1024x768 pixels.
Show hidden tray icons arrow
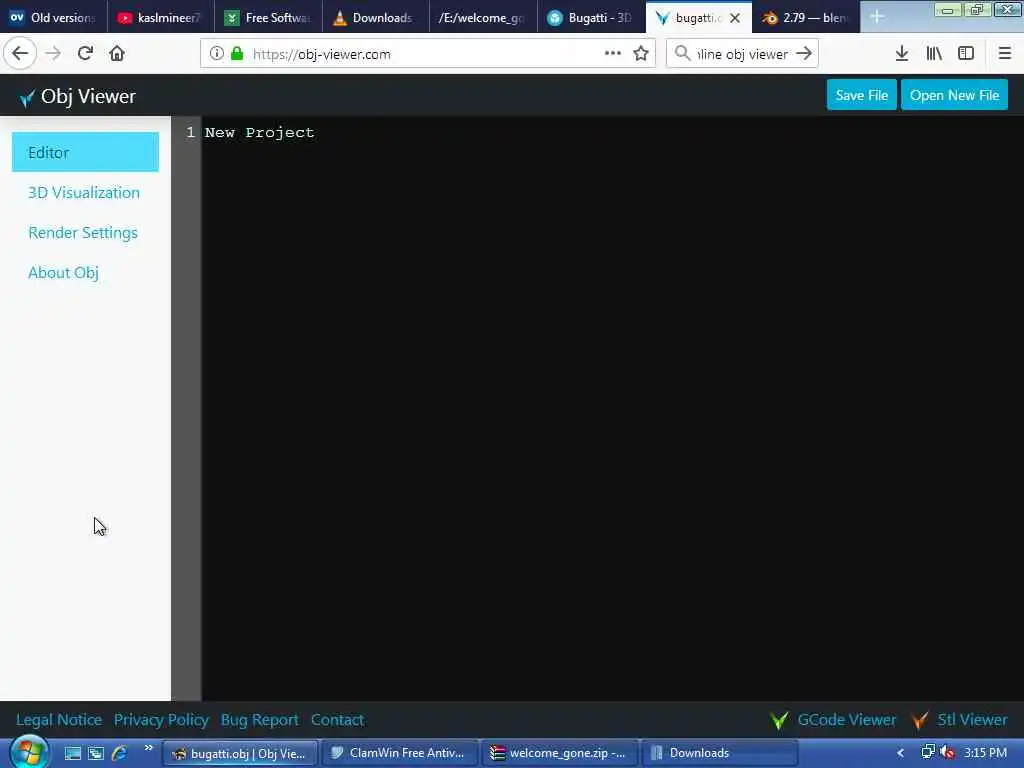(901, 753)
